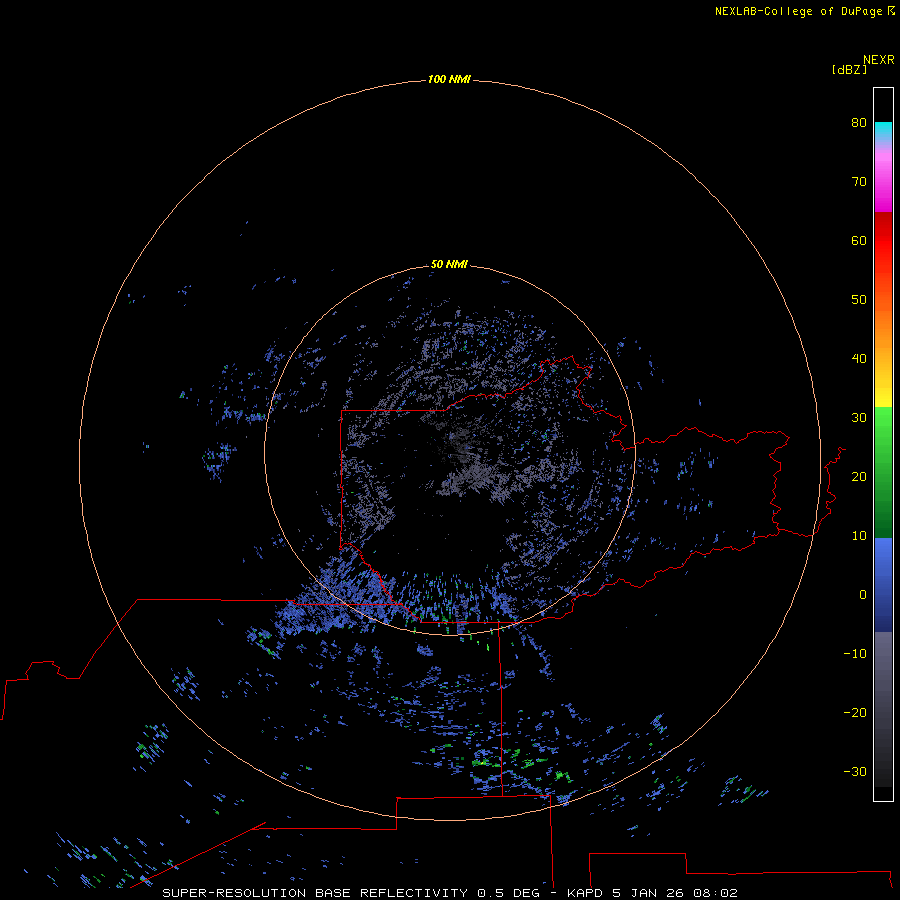
Task: Click the 20 value on the dBZ scale
Action: pos(859,476)
